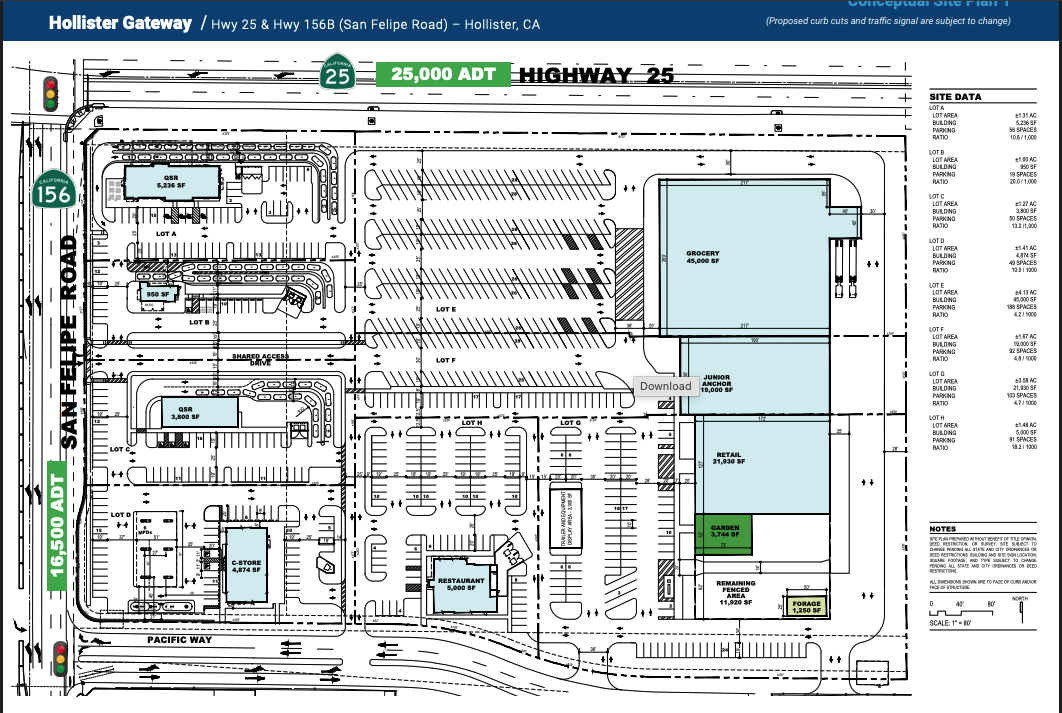The height and width of the screenshot is (713, 1062).
Task: Click the LOT H label on the plan
Action: (x=472, y=423)
